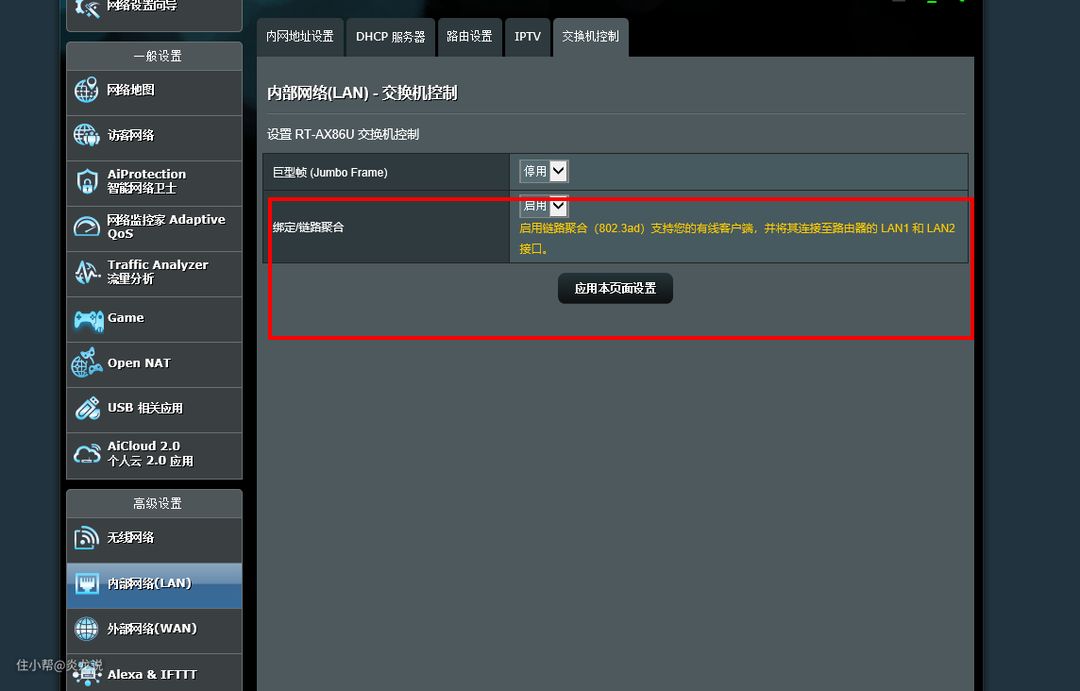Viewport: 1080px width, 691px height.
Task: Click the 一般设置 section header
Action: (157, 56)
